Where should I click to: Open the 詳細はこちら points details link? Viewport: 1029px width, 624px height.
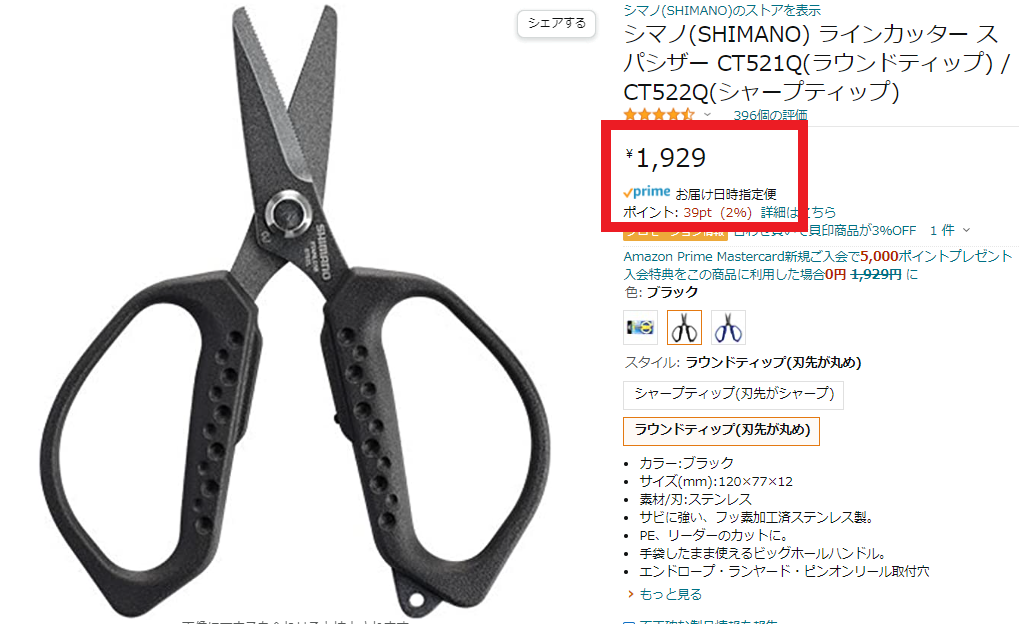(798, 212)
